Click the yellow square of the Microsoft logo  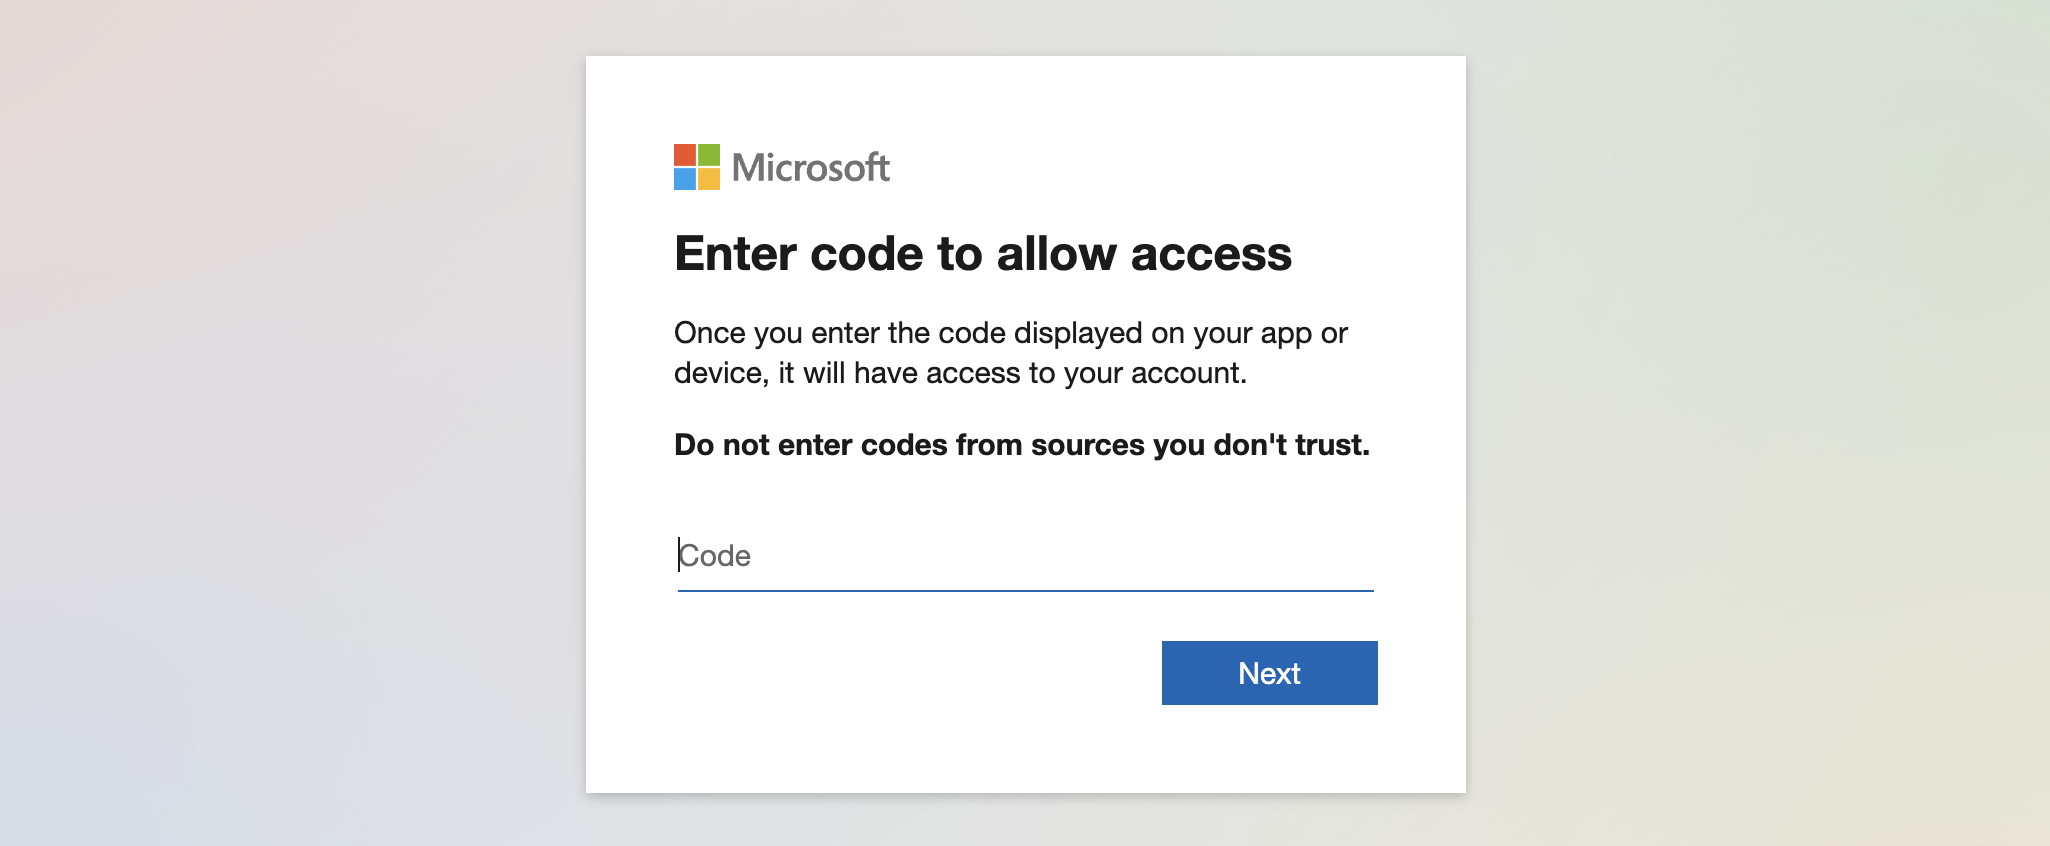pyautogui.click(x=709, y=179)
